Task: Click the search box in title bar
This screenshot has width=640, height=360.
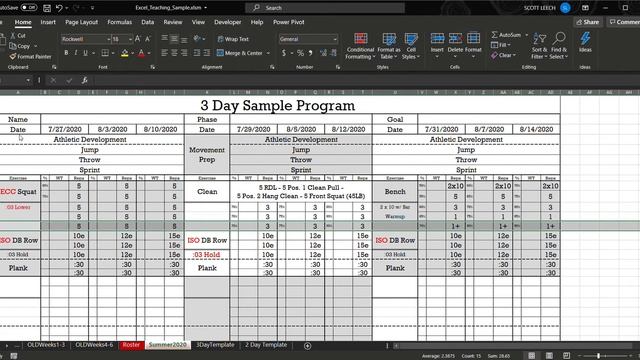Action: click(325, 8)
